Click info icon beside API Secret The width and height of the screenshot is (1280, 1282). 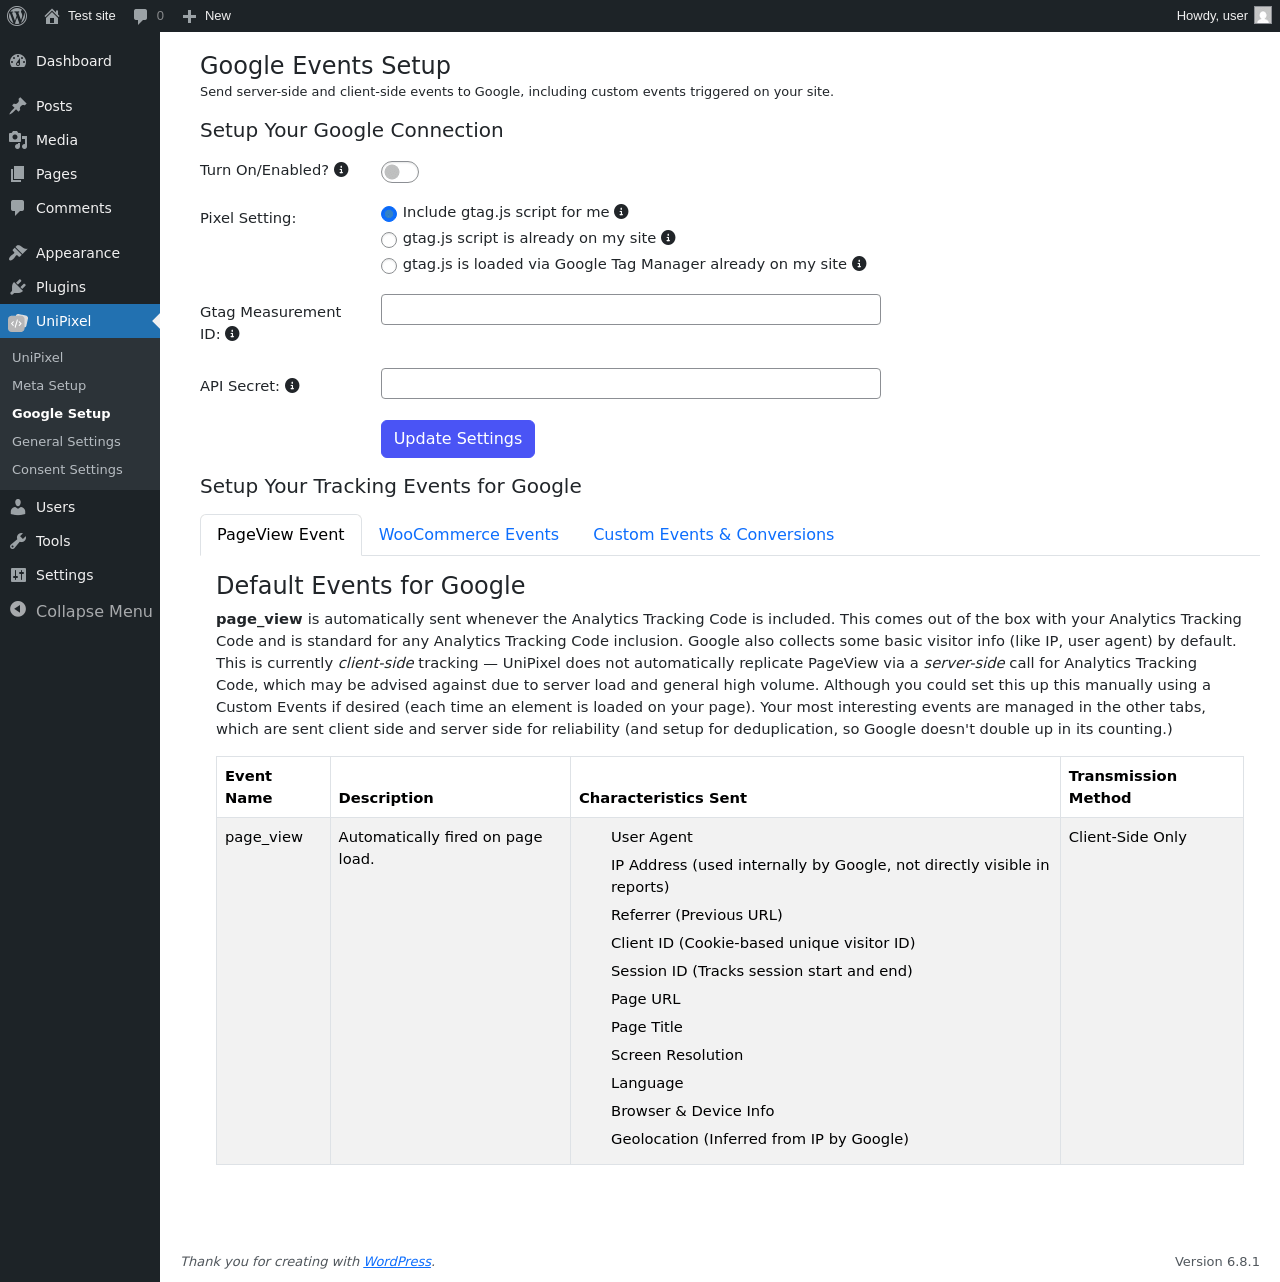click(292, 386)
